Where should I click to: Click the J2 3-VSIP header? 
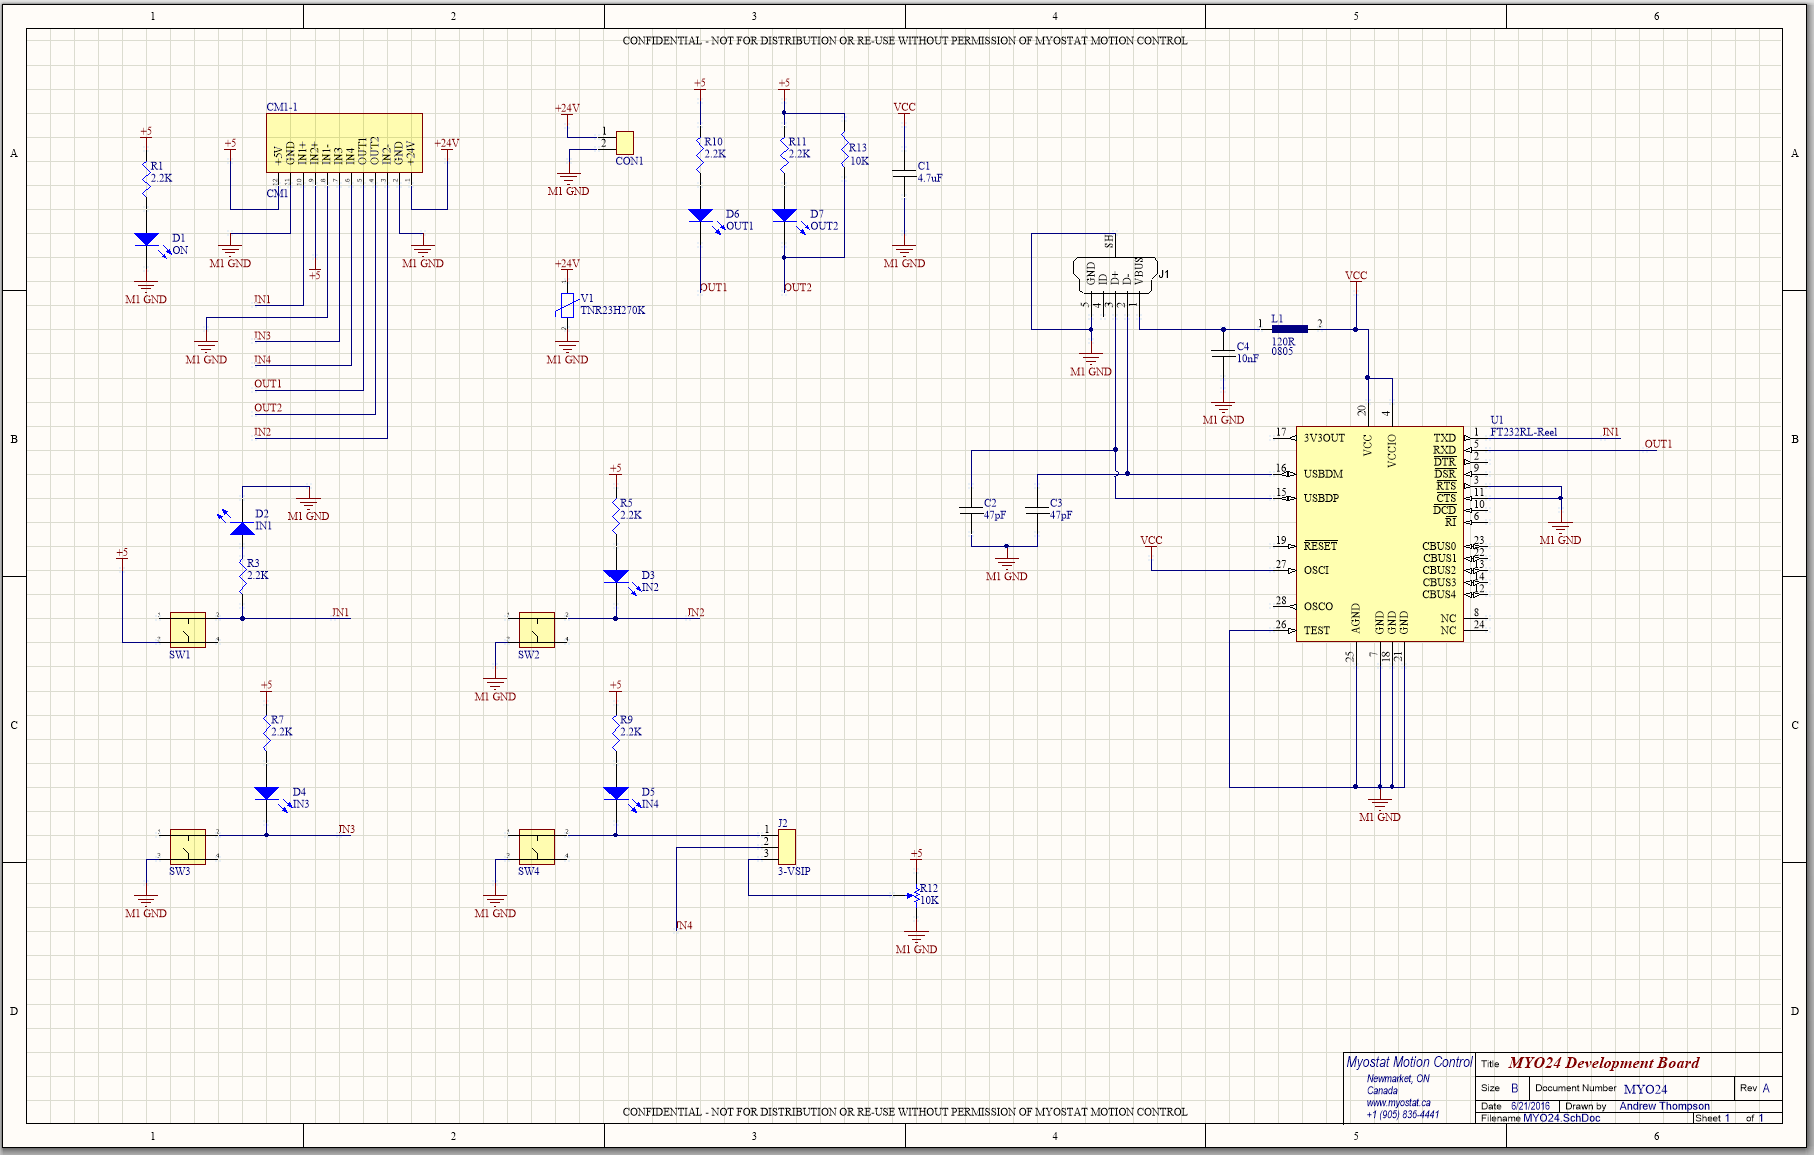pos(787,846)
